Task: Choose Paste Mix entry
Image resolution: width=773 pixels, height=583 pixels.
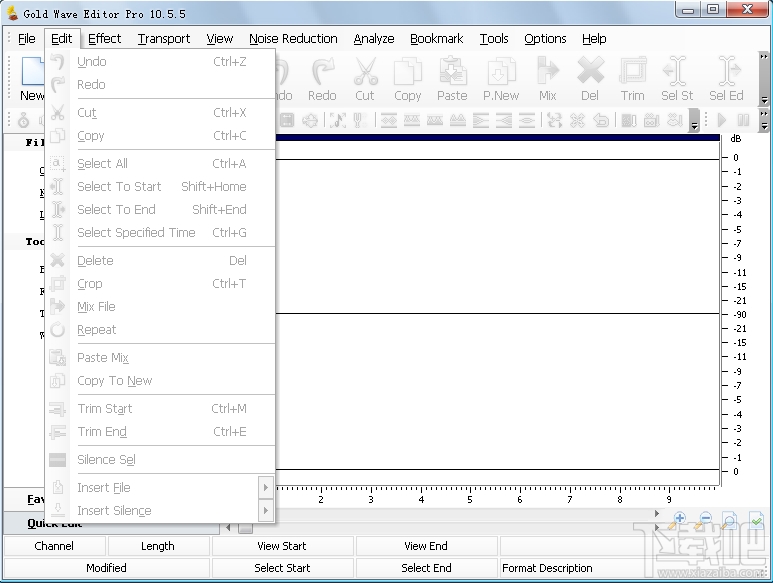Action: tap(160, 358)
